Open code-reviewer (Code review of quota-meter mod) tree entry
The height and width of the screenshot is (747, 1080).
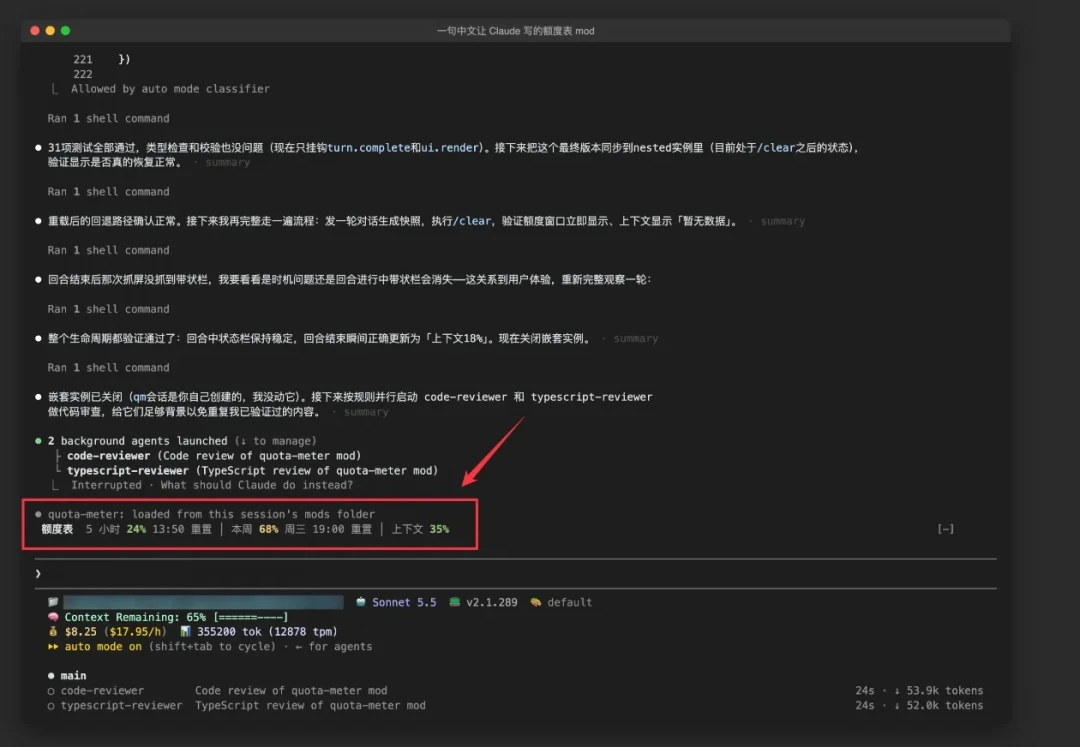(x=214, y=456)
